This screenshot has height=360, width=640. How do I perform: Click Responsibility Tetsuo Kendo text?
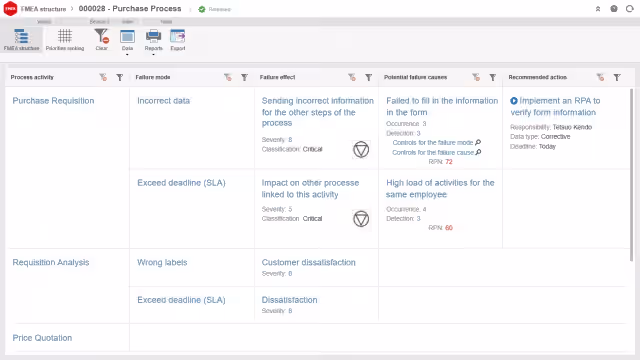551,127
